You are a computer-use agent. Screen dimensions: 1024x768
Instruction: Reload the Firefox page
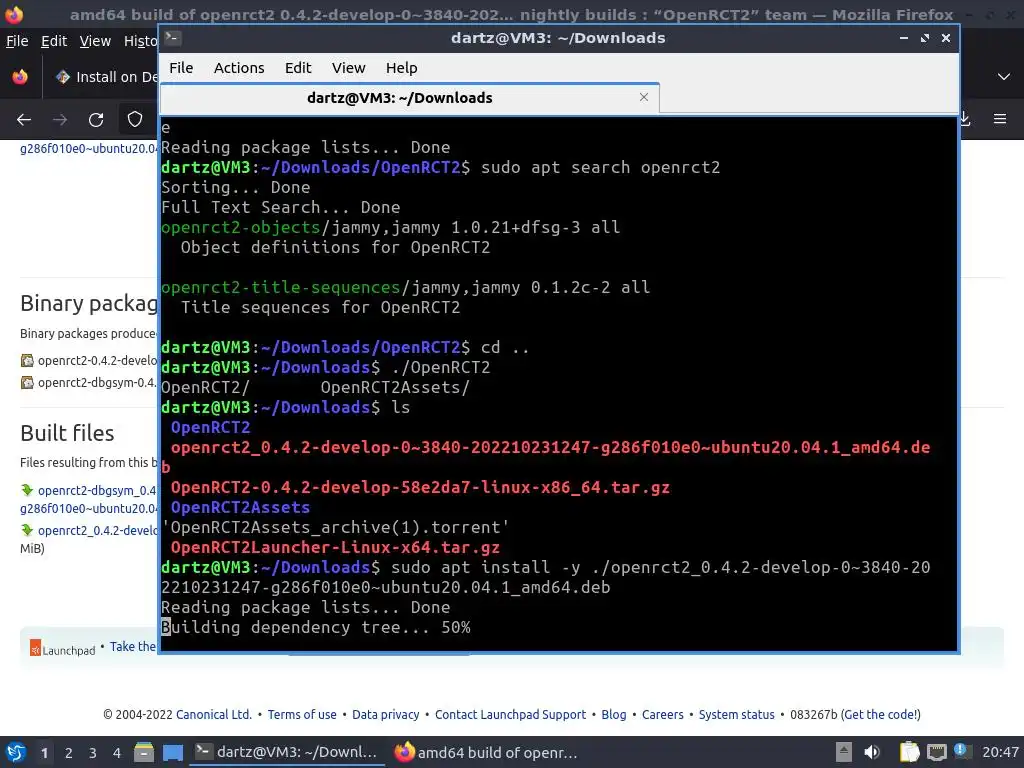pyautogui.click(x=96, y=120)
